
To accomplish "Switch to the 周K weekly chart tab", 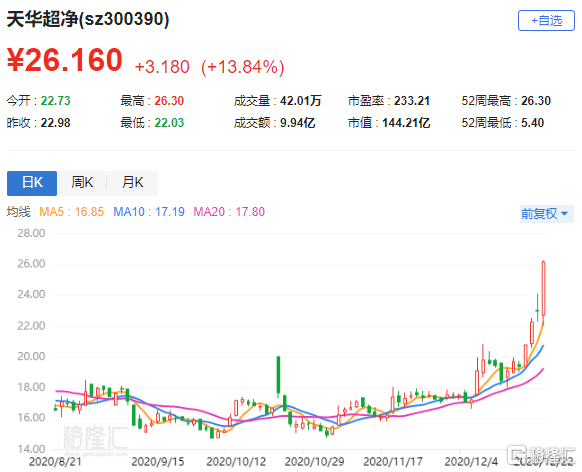I will [x=82, y=183].
